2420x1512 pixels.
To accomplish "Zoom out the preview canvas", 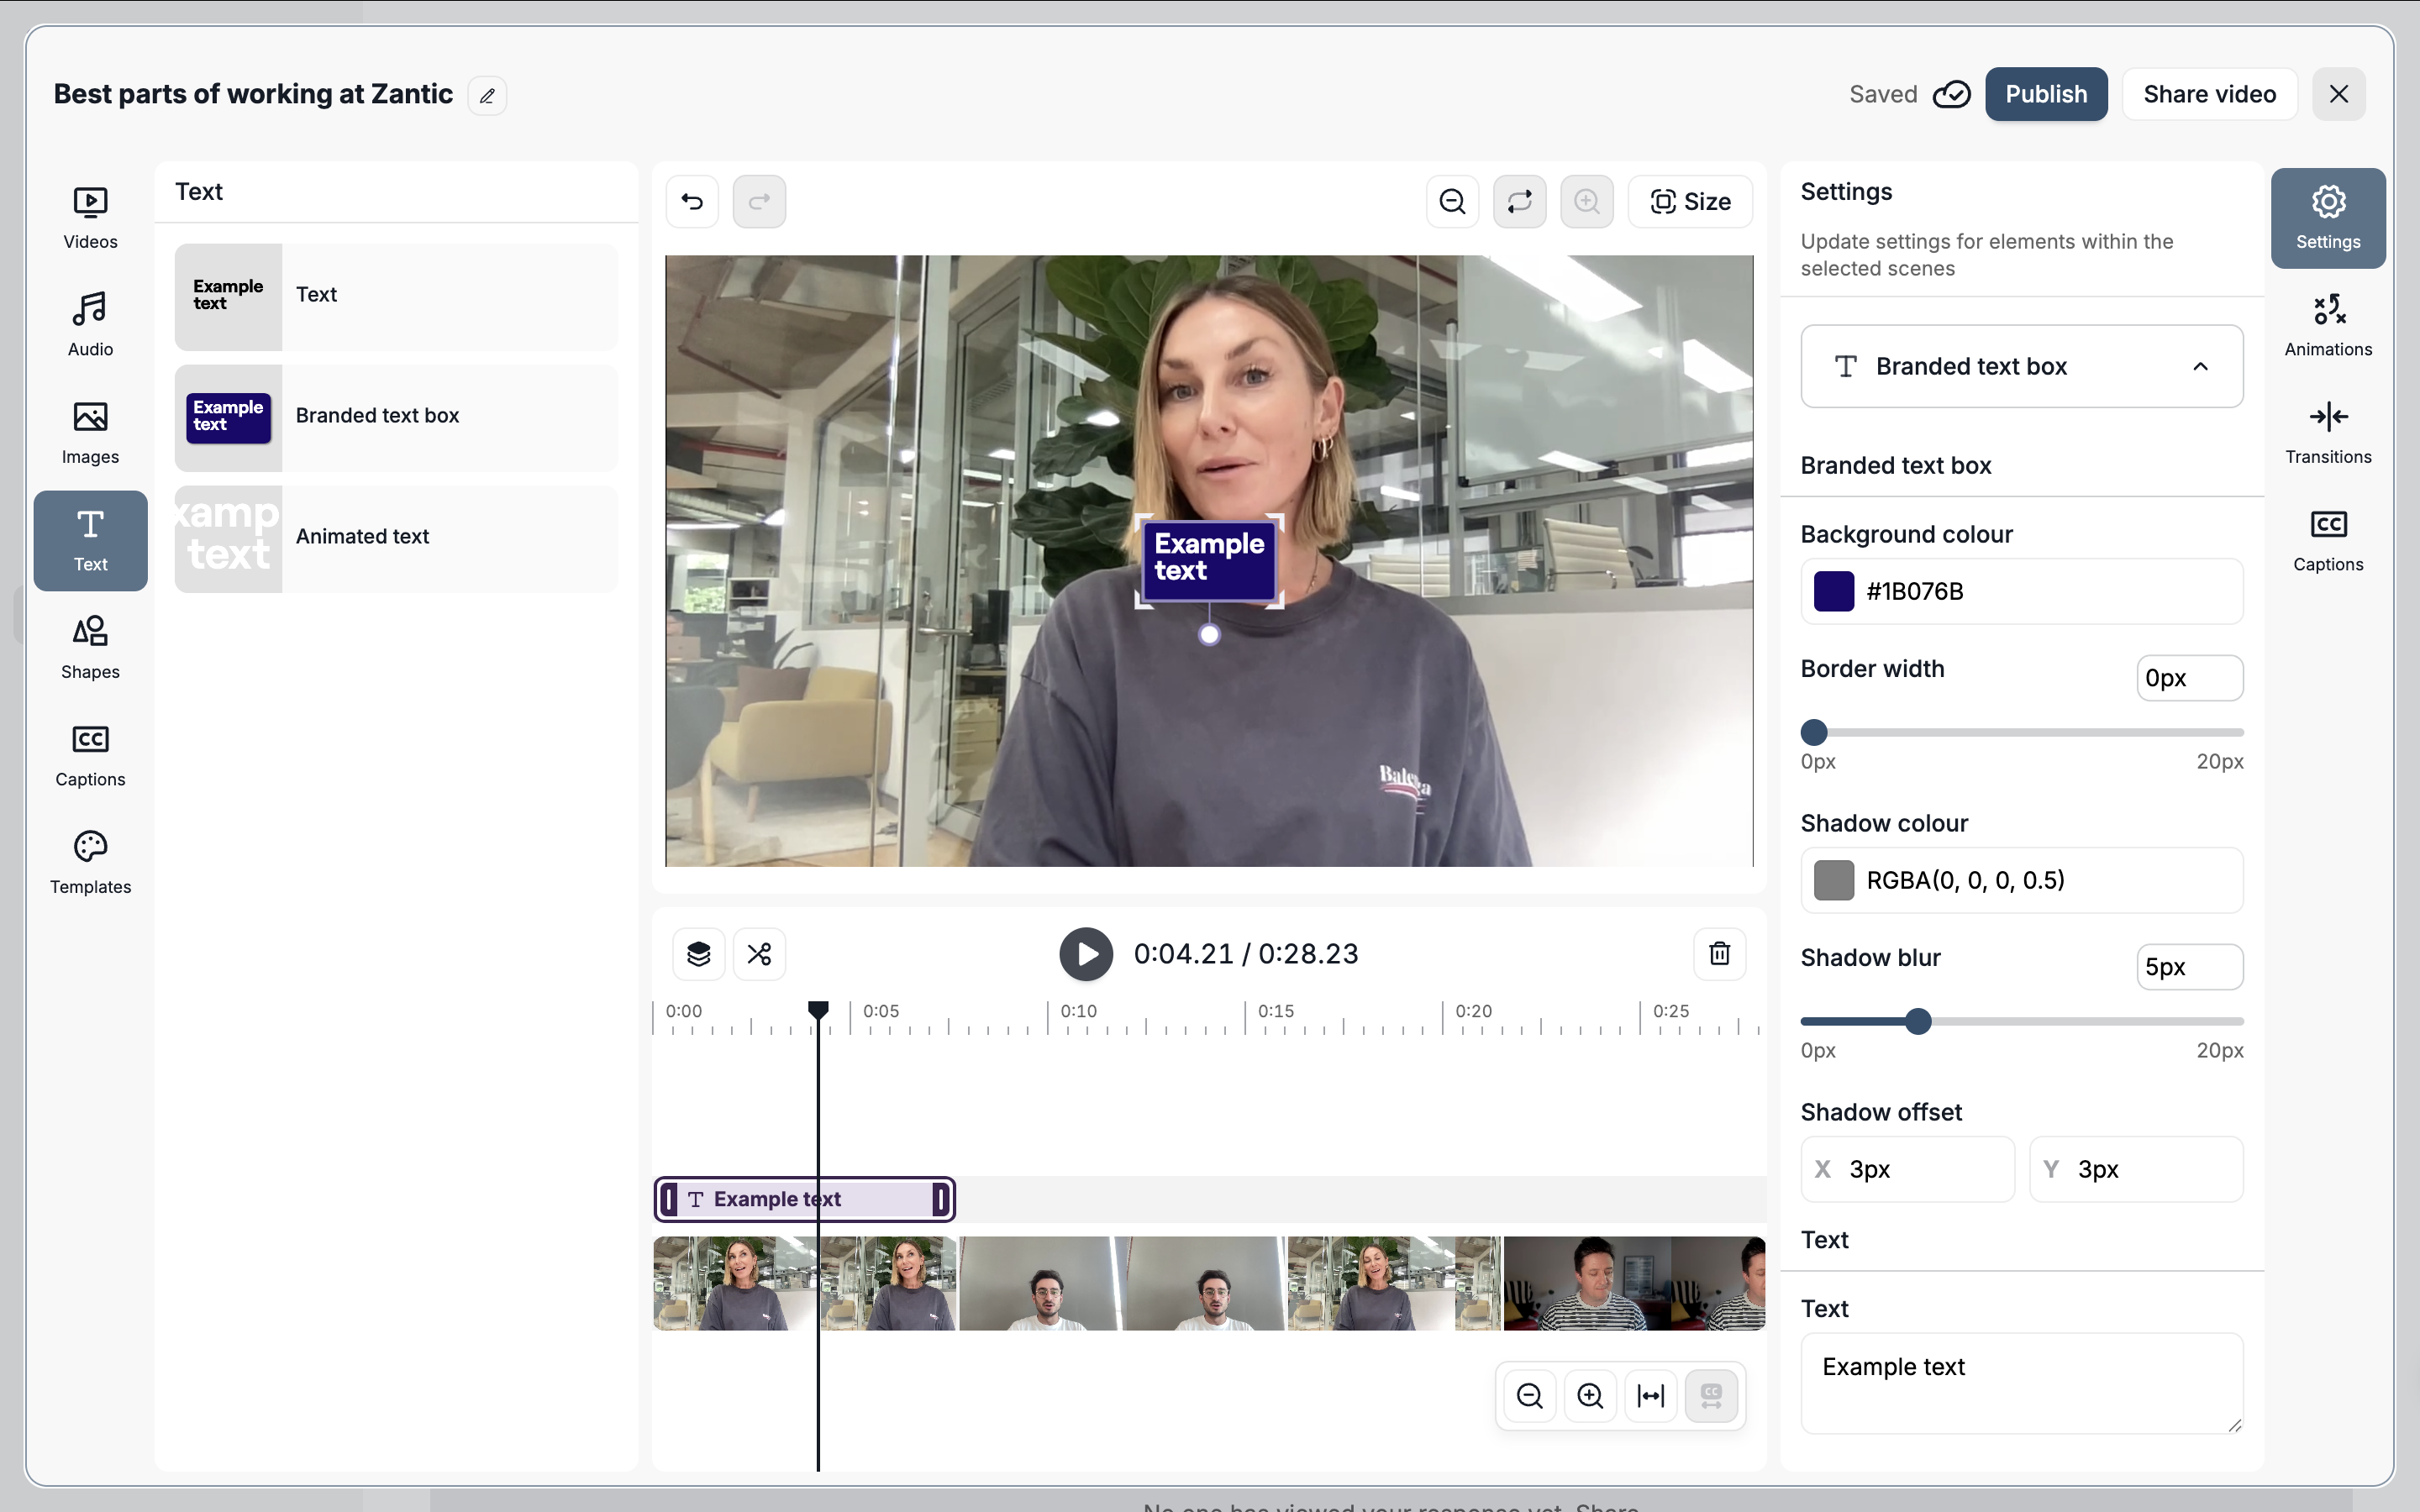I will tap(1452, 202).
